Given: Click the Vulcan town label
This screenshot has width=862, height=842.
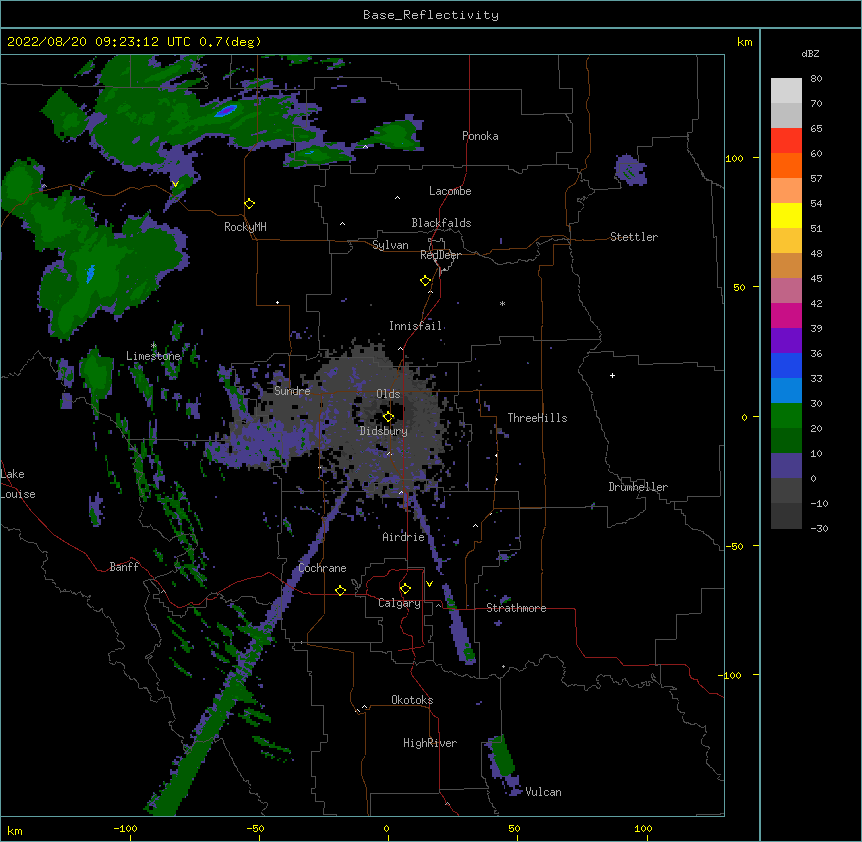Looking at the screenshot, I should [x=543, y=792].
